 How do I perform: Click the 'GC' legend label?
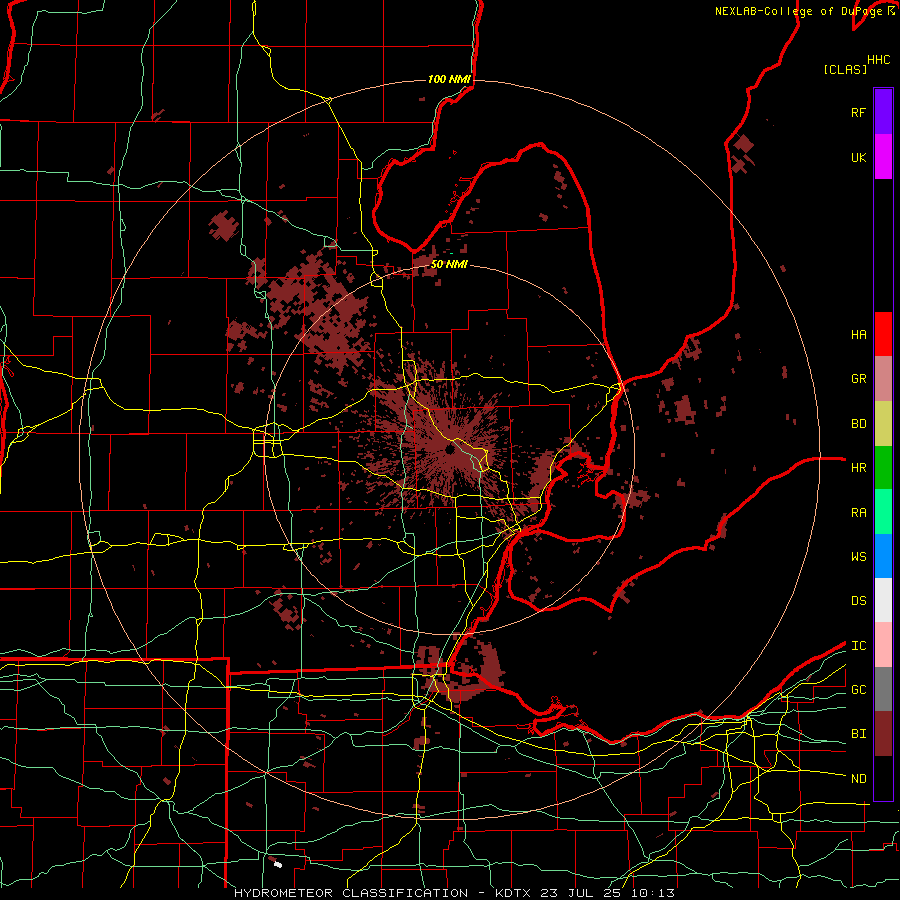click(x=858, y=690)
